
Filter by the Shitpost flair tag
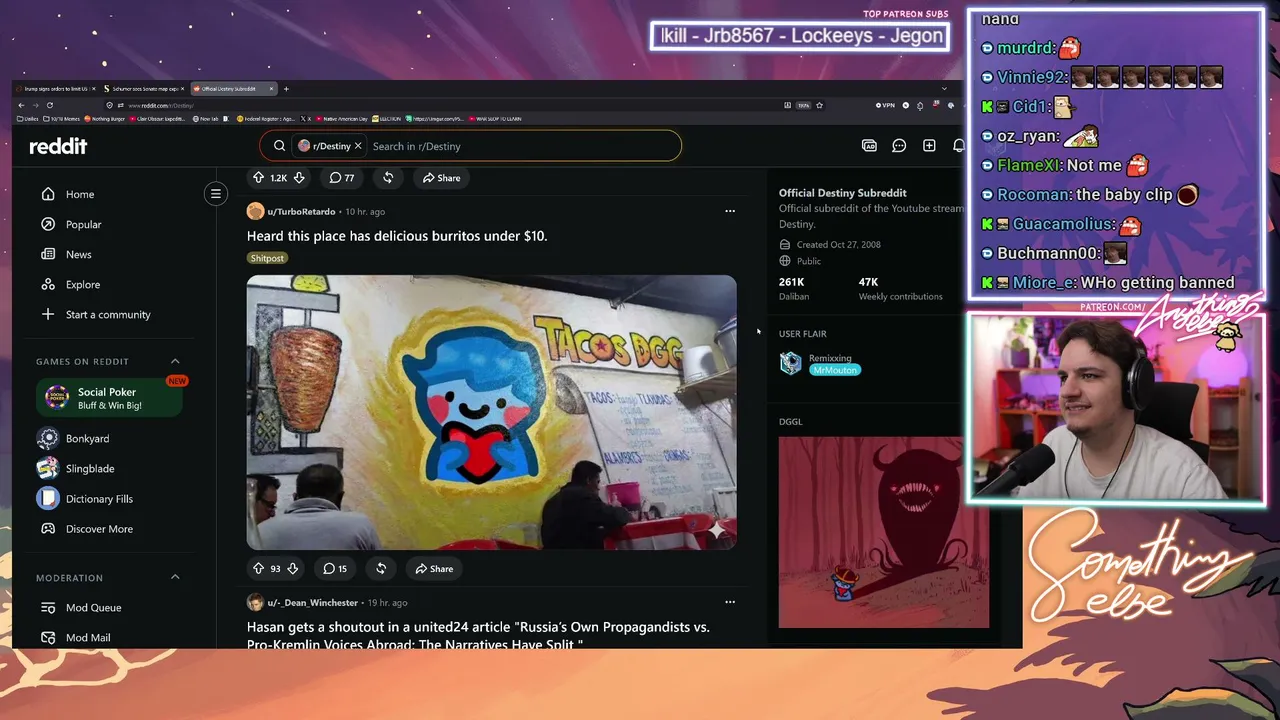(x=267, y=258)
